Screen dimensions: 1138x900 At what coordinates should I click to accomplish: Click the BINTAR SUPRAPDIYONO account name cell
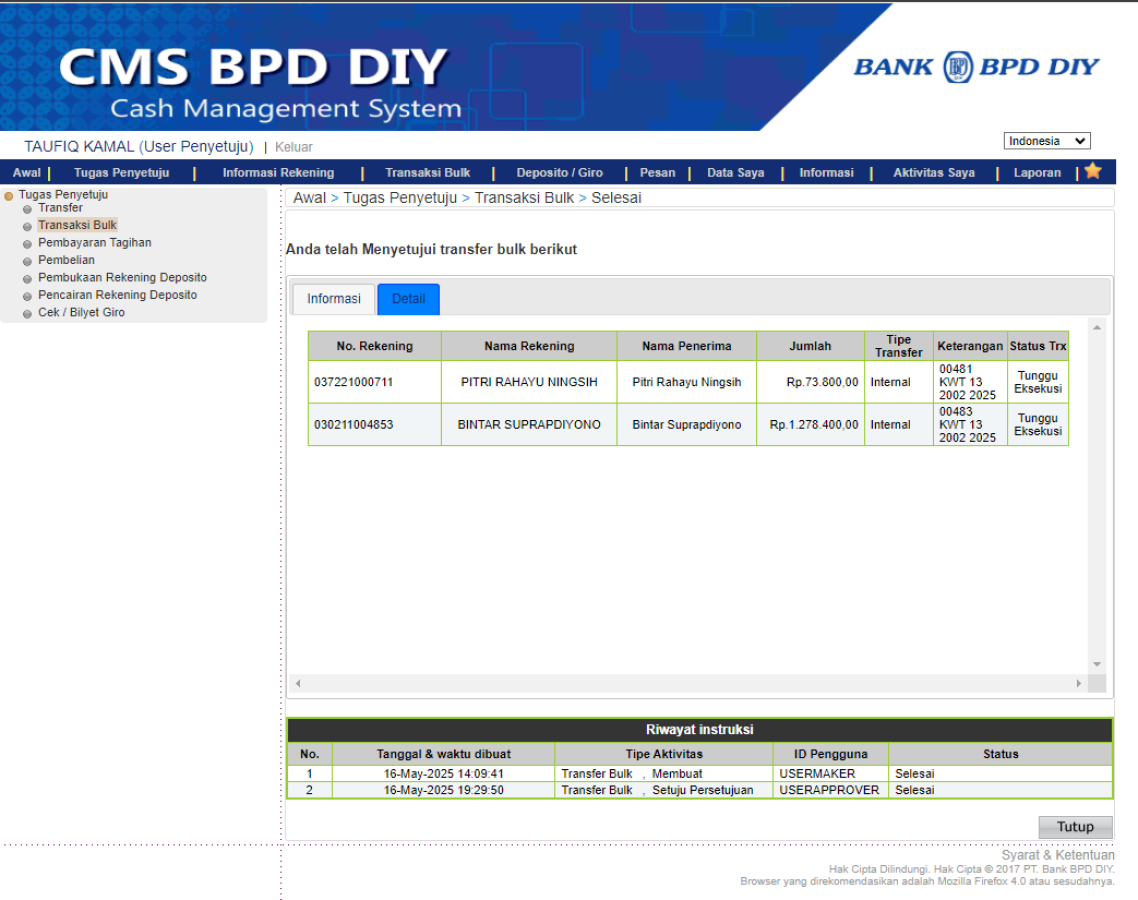(529, 425)
